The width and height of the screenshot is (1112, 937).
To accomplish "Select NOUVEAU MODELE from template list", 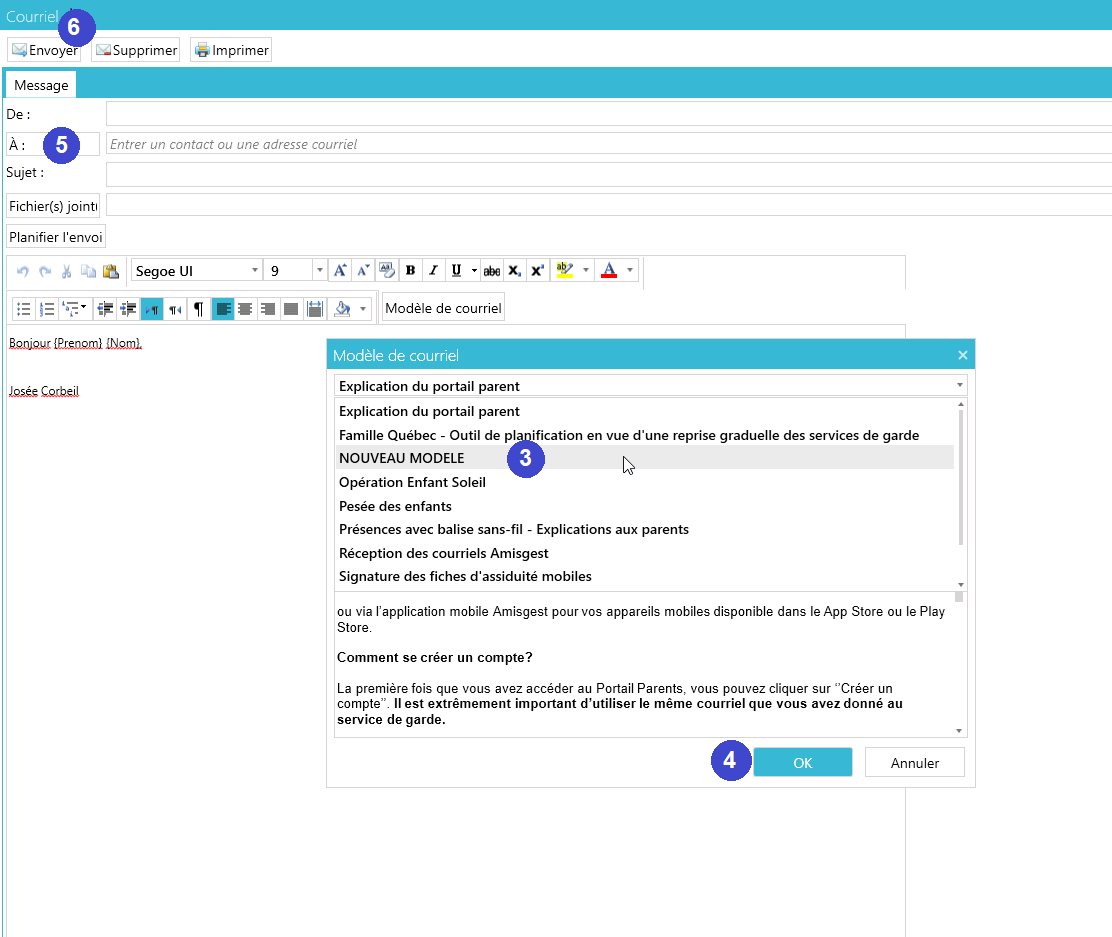I will click(401, 458).
